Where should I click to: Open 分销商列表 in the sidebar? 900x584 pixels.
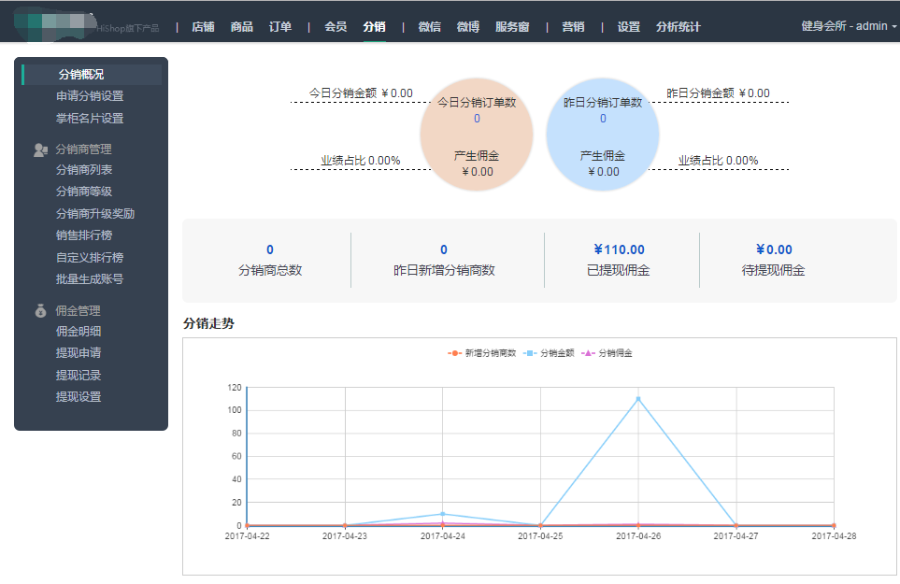point(84,170)
